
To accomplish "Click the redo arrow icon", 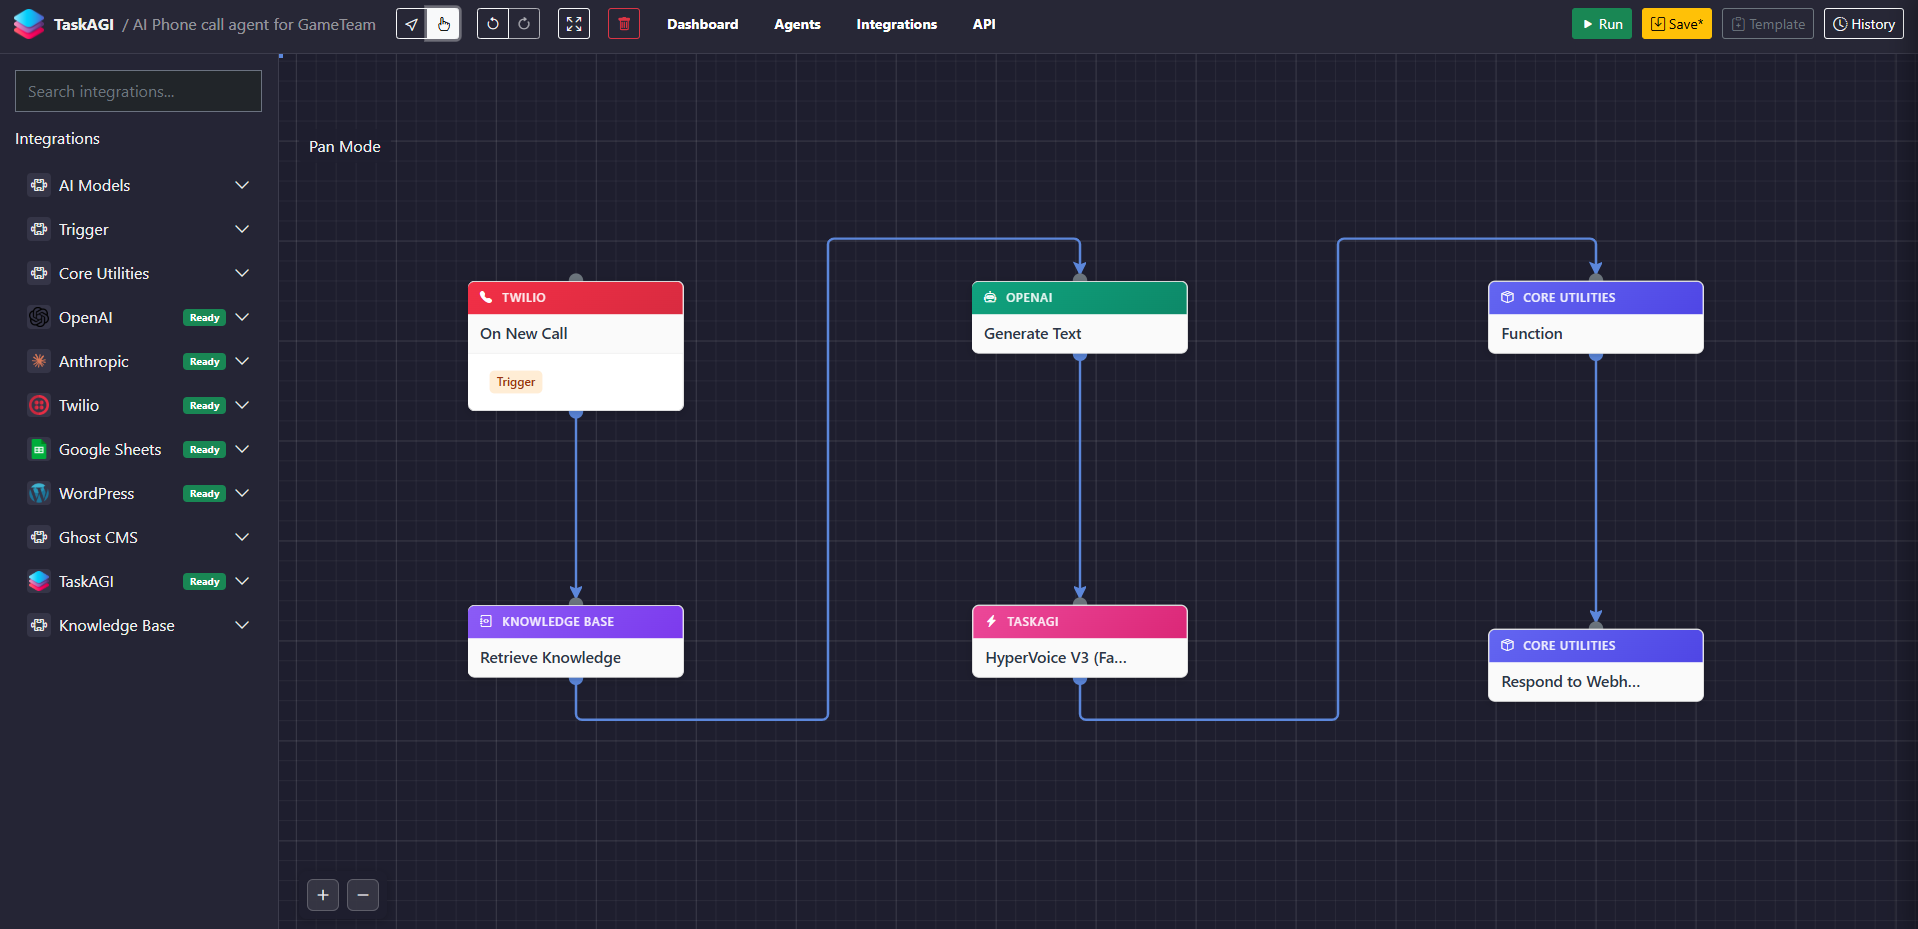I will tap(524, 24).
